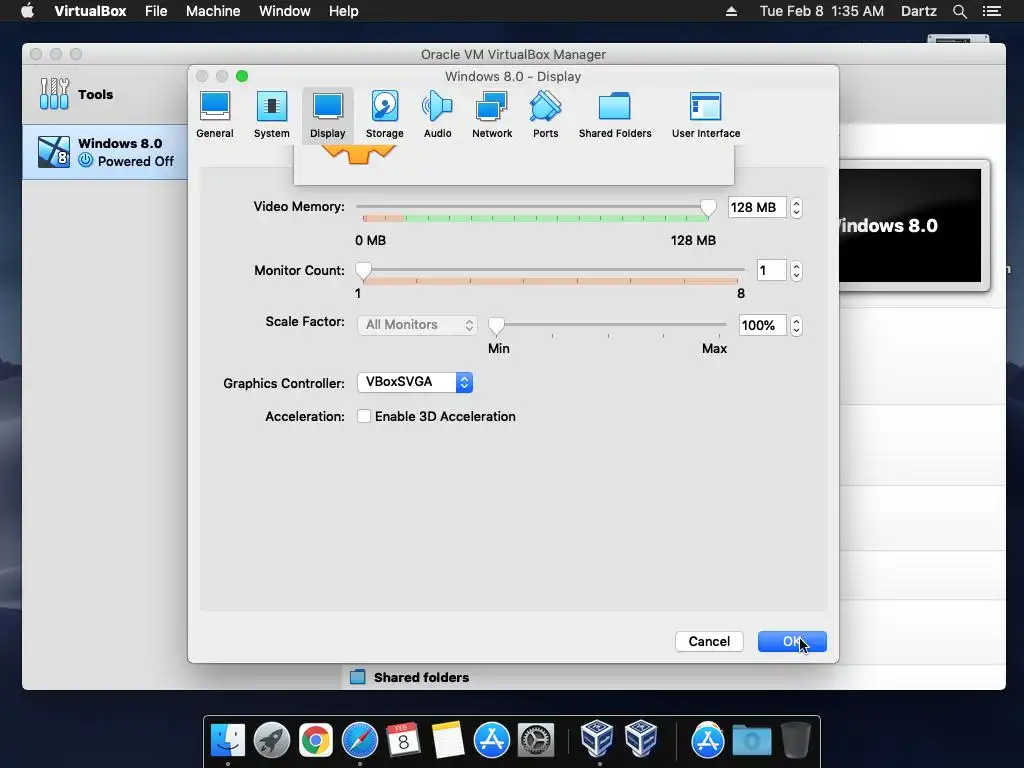
Task: Open Notes from the Dock
Action: click(x=447, y=740)
